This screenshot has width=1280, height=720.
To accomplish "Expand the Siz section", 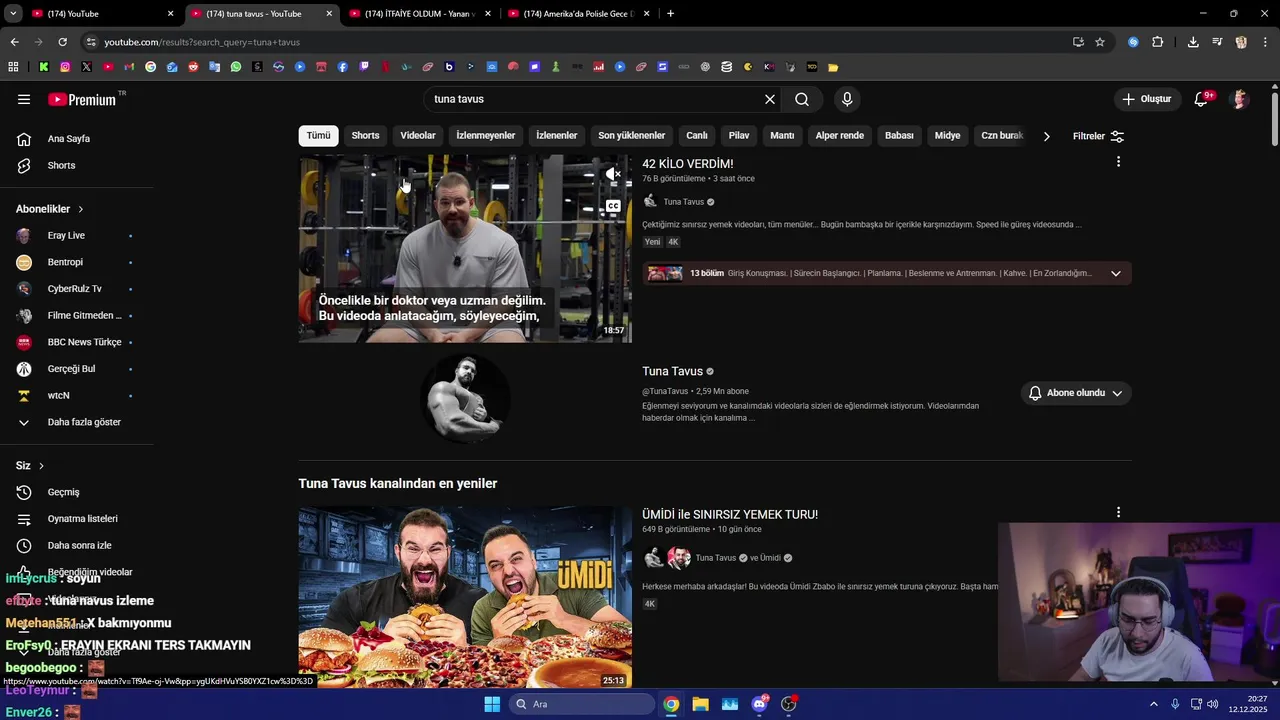I will [30, 466].
